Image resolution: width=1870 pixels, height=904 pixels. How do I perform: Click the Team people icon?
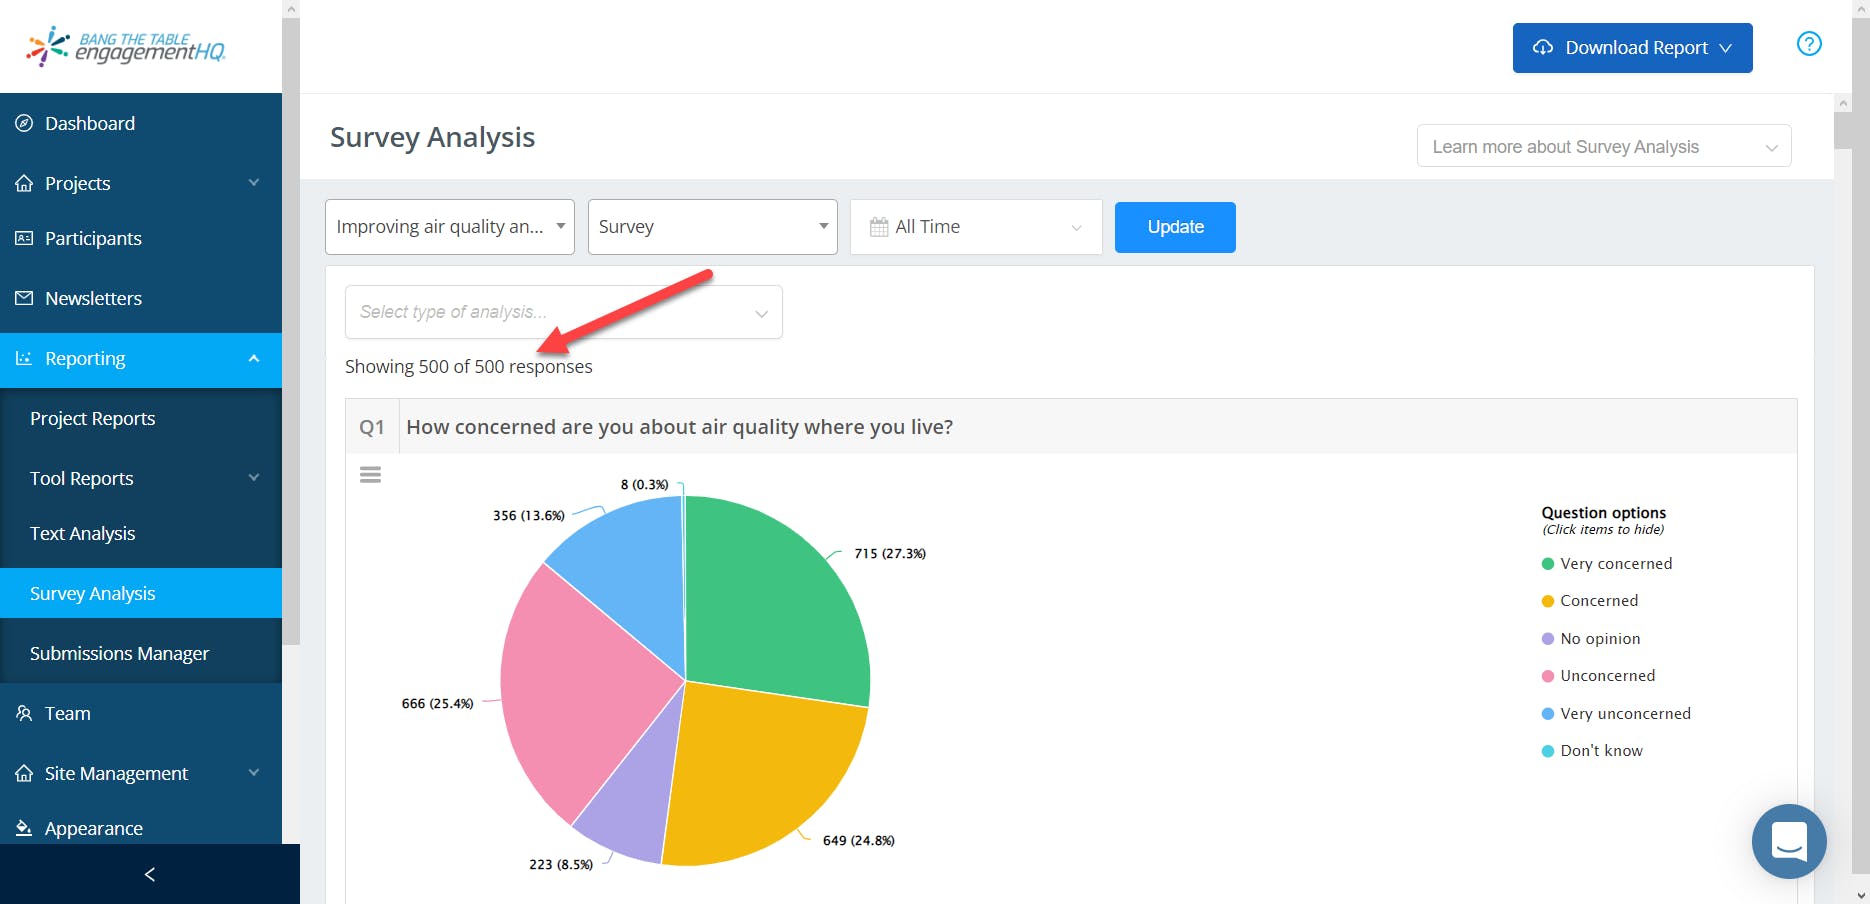[x=24, y=713]
